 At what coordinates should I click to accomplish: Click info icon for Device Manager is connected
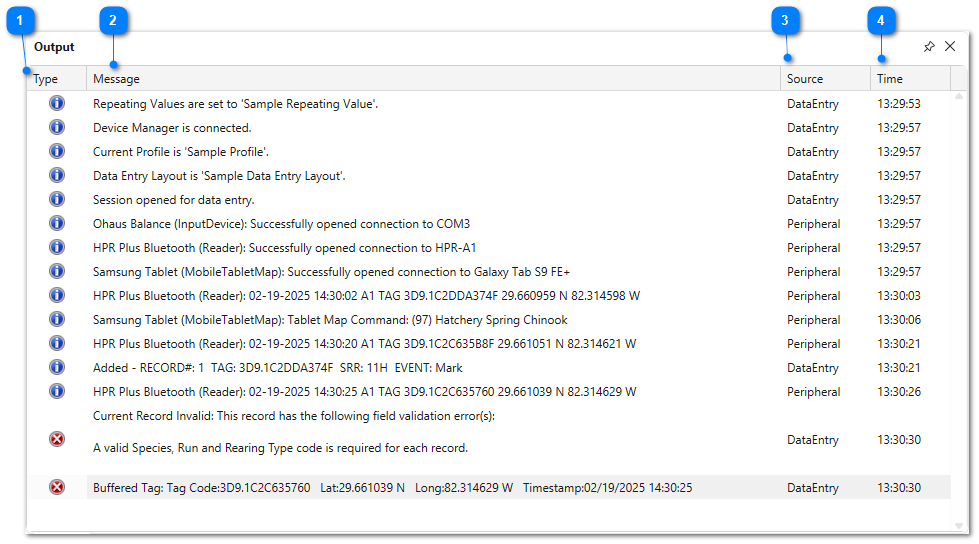click(x=57, y=127)
